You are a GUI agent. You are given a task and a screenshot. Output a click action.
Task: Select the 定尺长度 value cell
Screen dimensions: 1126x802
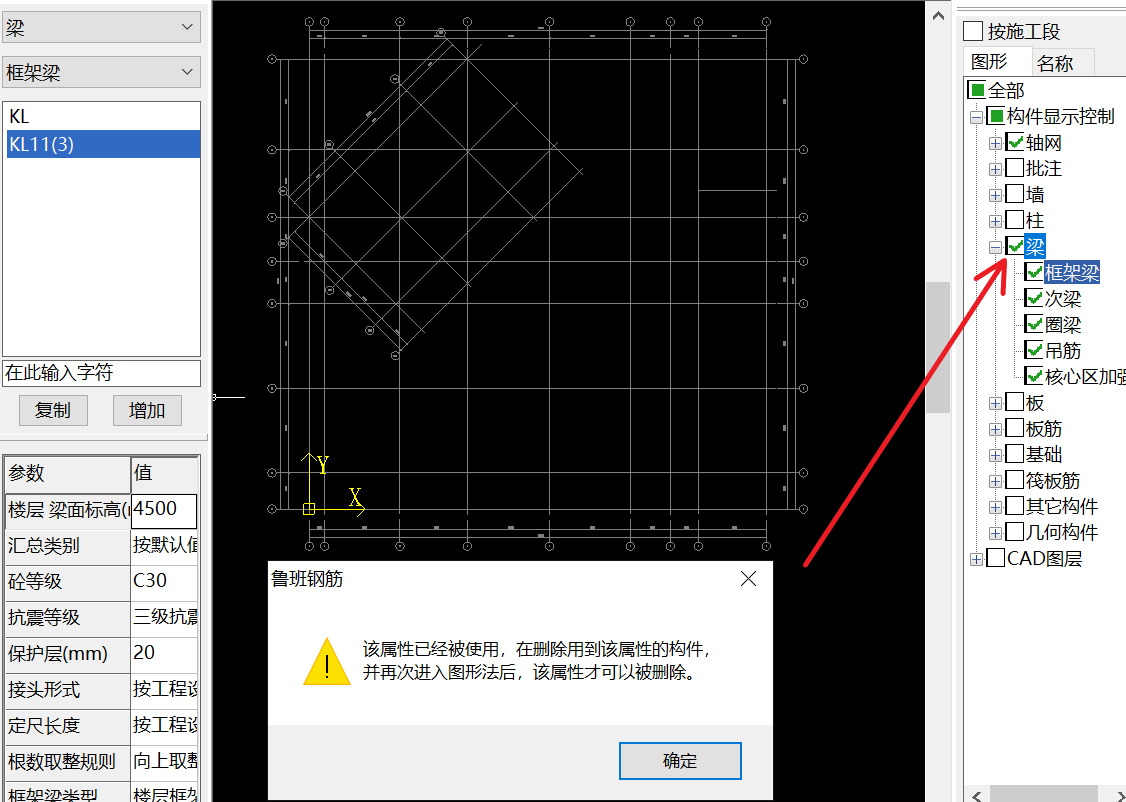(x=164, y=725)
